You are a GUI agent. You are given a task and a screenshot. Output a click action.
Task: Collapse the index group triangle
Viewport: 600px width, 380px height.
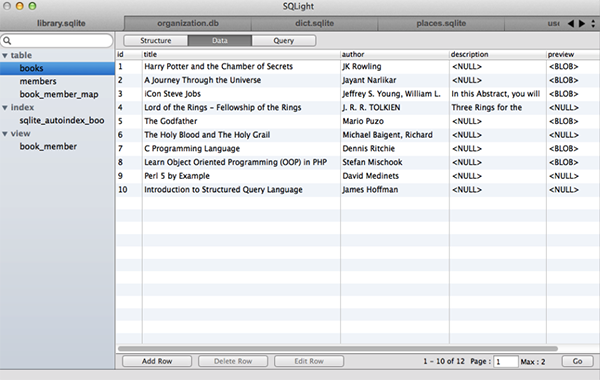tap(5, 108)
